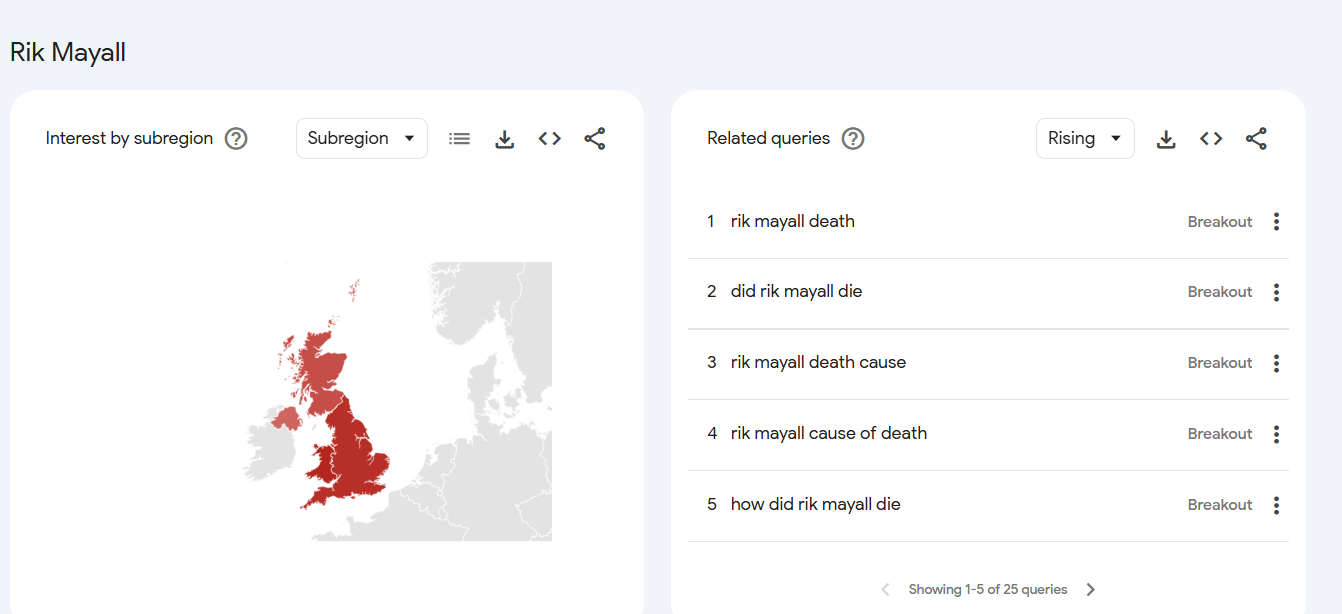1342x614 pixels.
Task: Click the 'Related queries' title
Action: click(768, 139)
